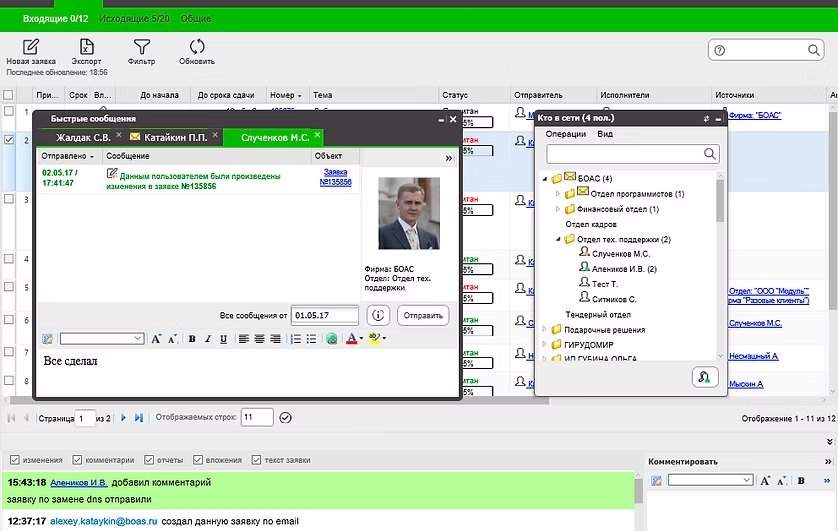This screenshot has width=838, height=531.
Task: Expand the ГИРУДОМИР folder
Action: [545, 345]
